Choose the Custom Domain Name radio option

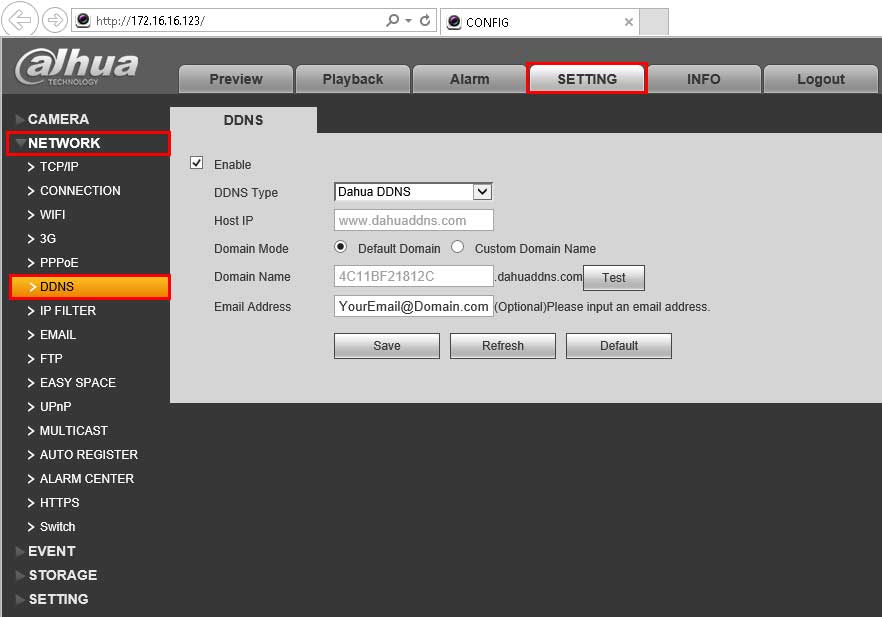pos(458,247)
